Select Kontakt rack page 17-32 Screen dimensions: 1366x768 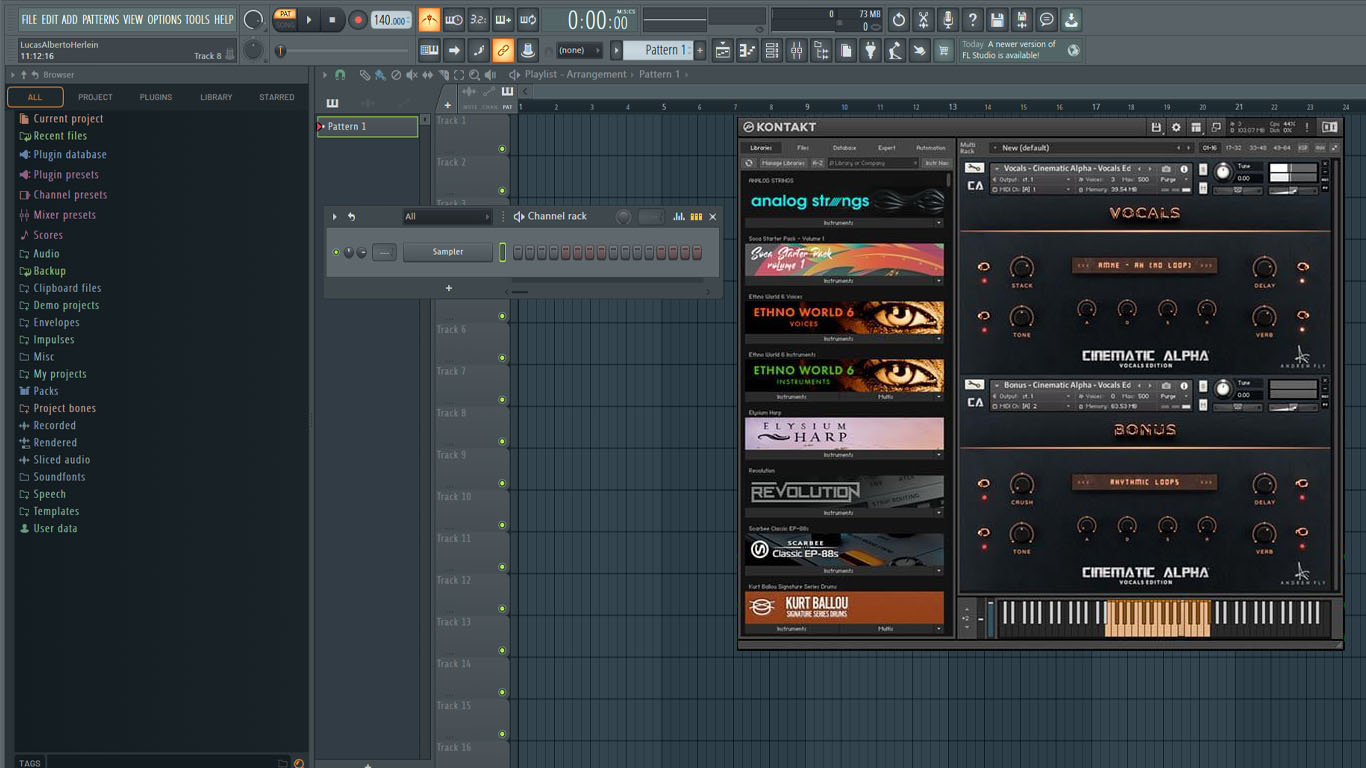(x=1233, y=148)
